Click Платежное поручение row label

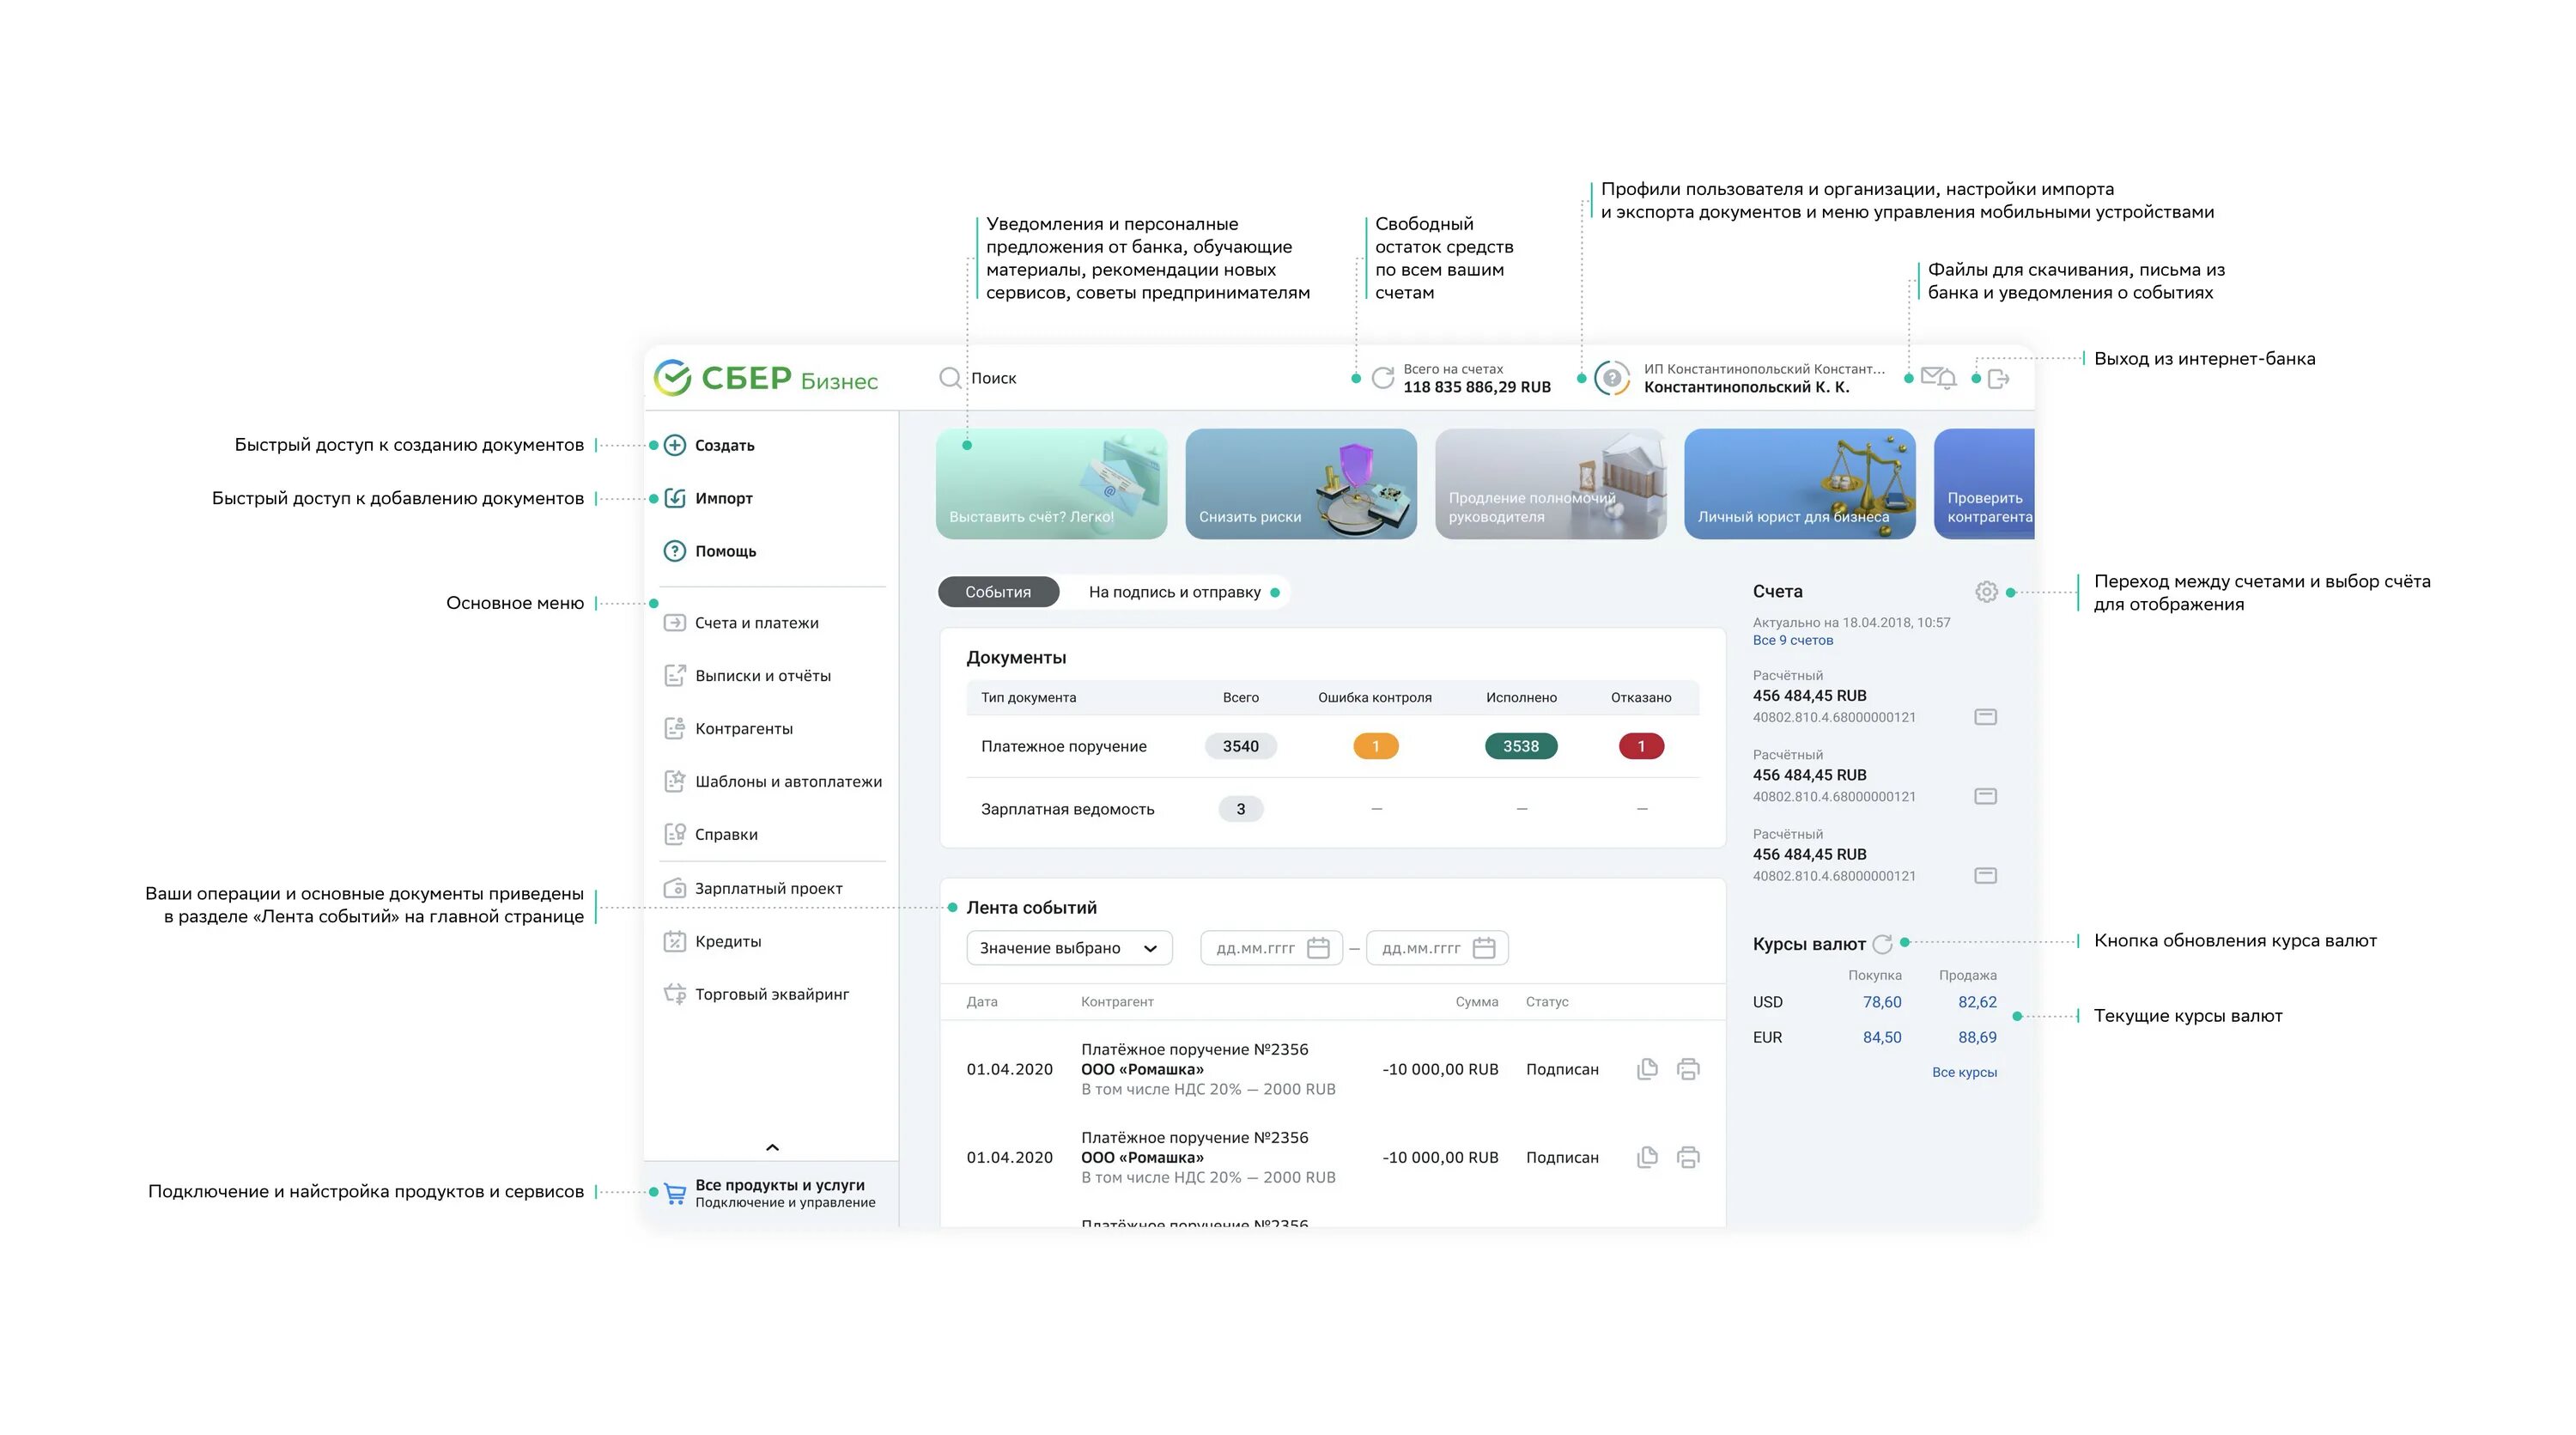[x=1064, y=746]
